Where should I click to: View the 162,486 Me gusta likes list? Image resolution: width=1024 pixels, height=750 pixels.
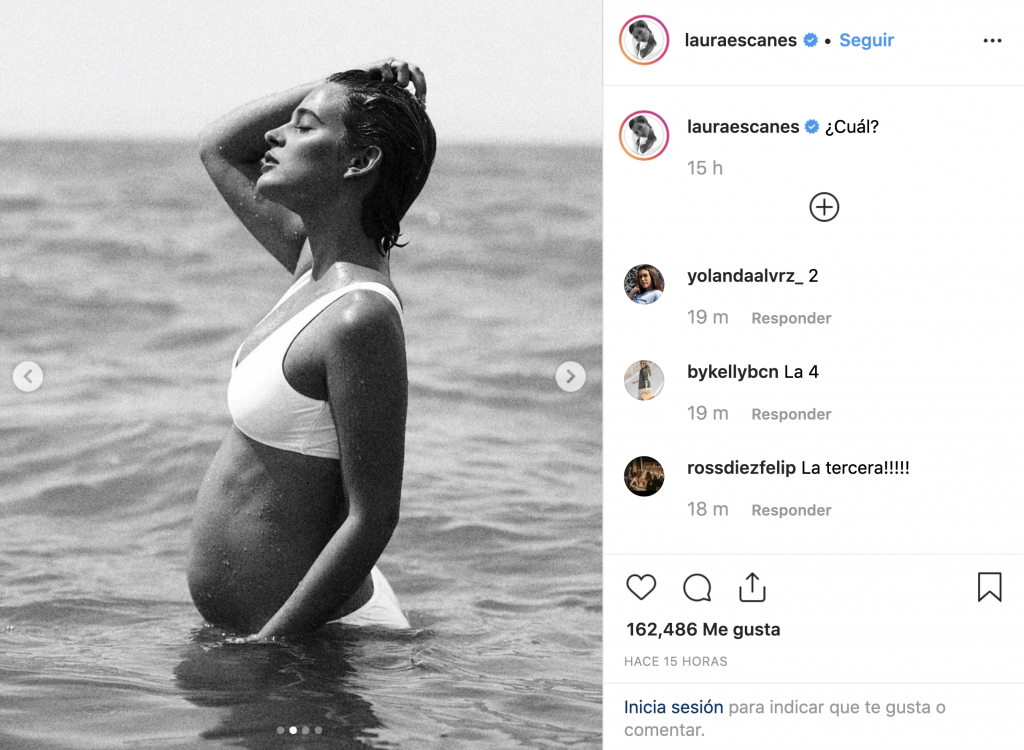pos(703,630)
